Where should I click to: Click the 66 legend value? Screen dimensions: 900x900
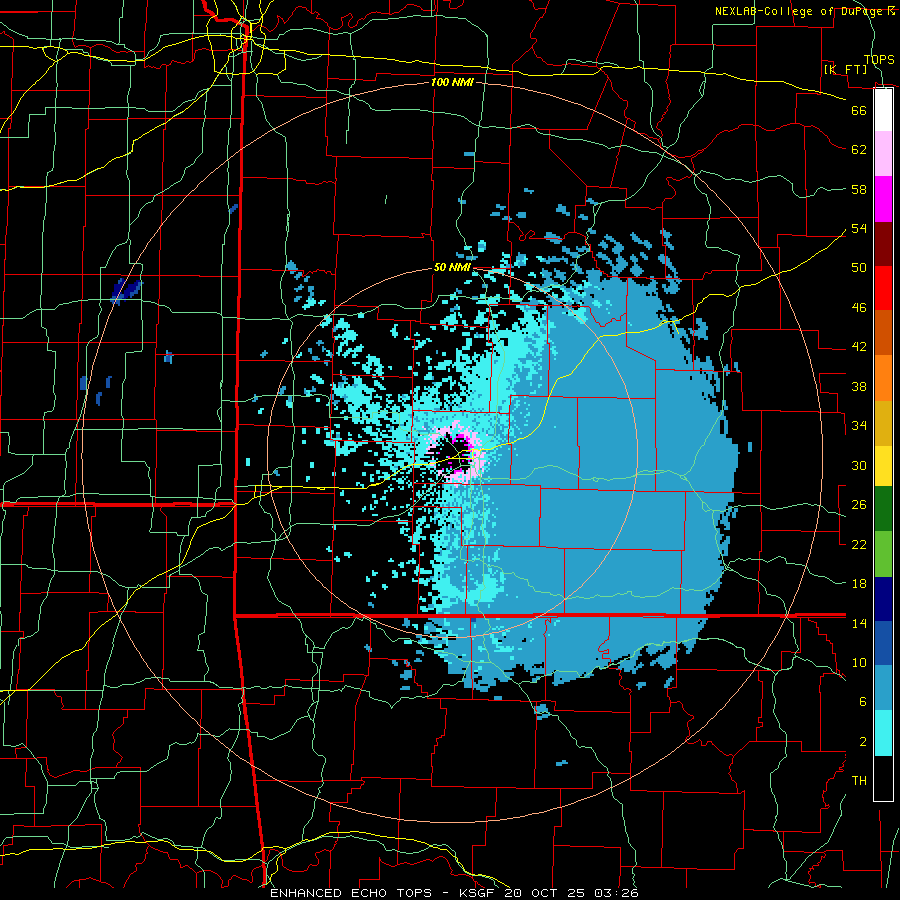[x=859, y=110]
